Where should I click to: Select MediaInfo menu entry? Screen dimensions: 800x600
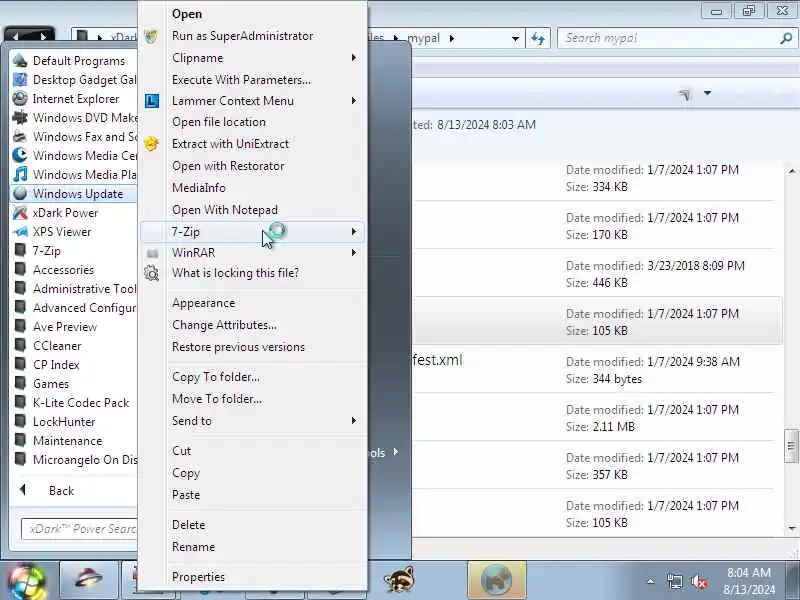pyautogui.click(x=253, y=188)
